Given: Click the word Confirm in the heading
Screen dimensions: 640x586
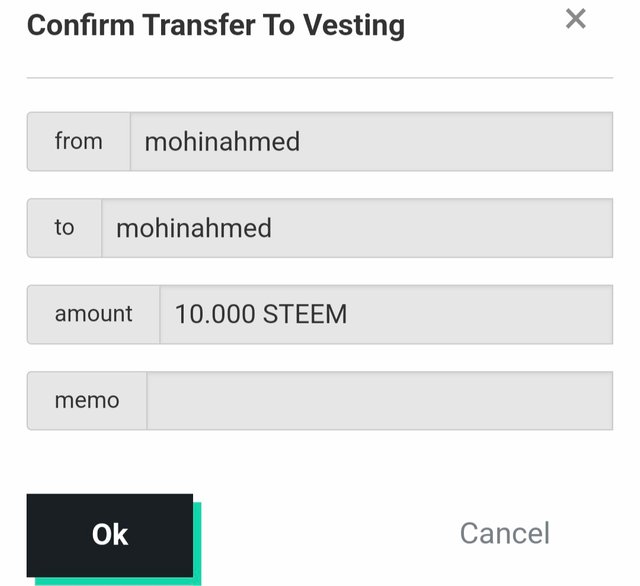Looking at the screenshot, I should click(x=80, y=25).
